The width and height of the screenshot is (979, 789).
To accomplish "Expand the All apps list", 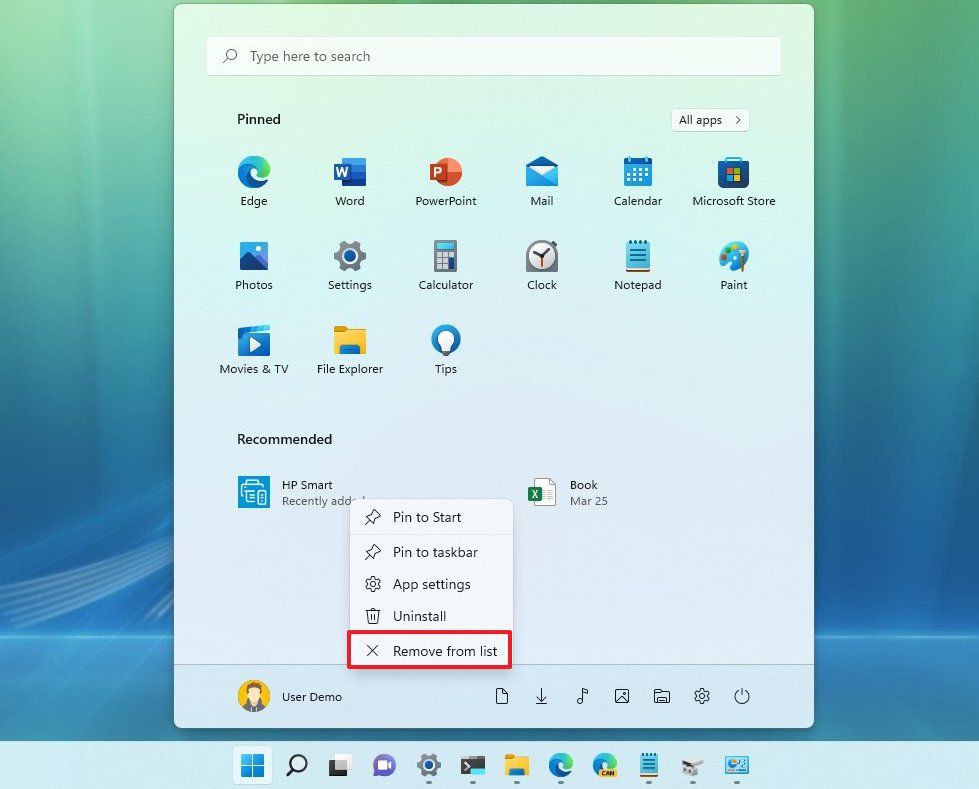I will 709,119.
